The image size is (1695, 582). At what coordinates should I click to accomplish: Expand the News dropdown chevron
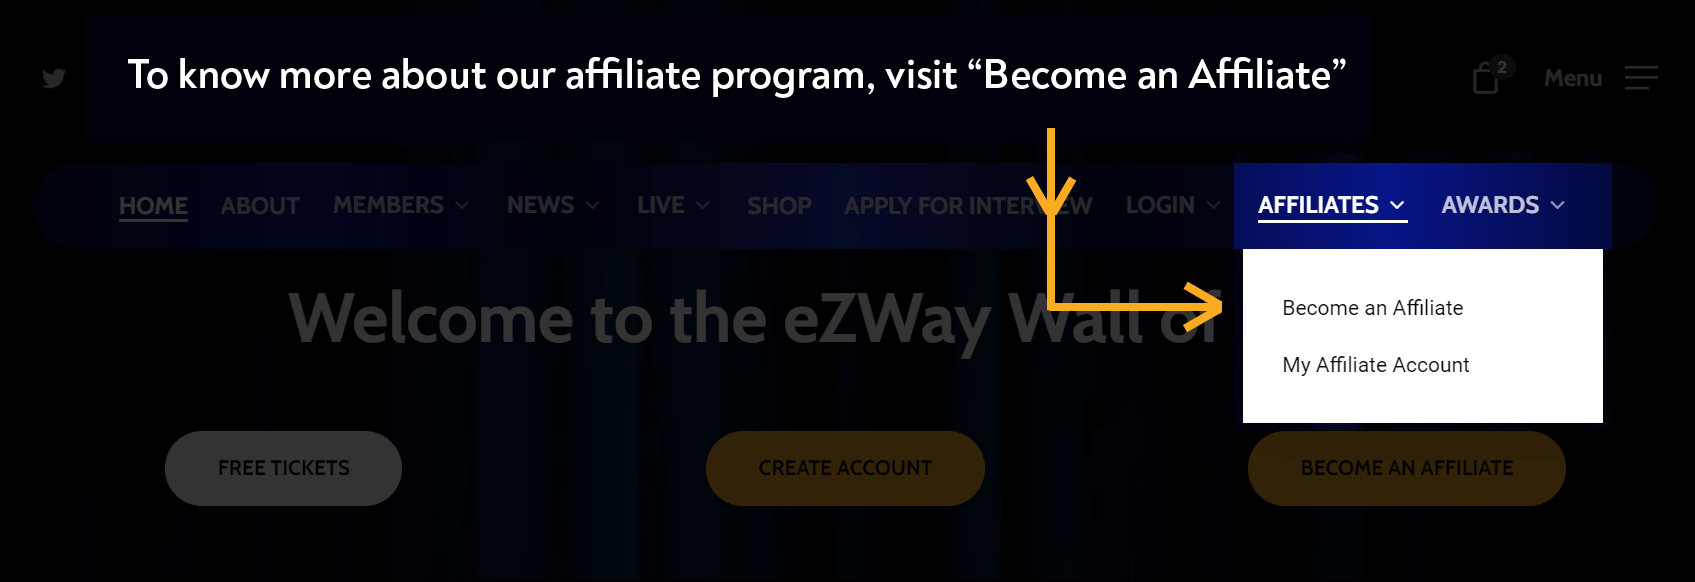pos(593,205)
